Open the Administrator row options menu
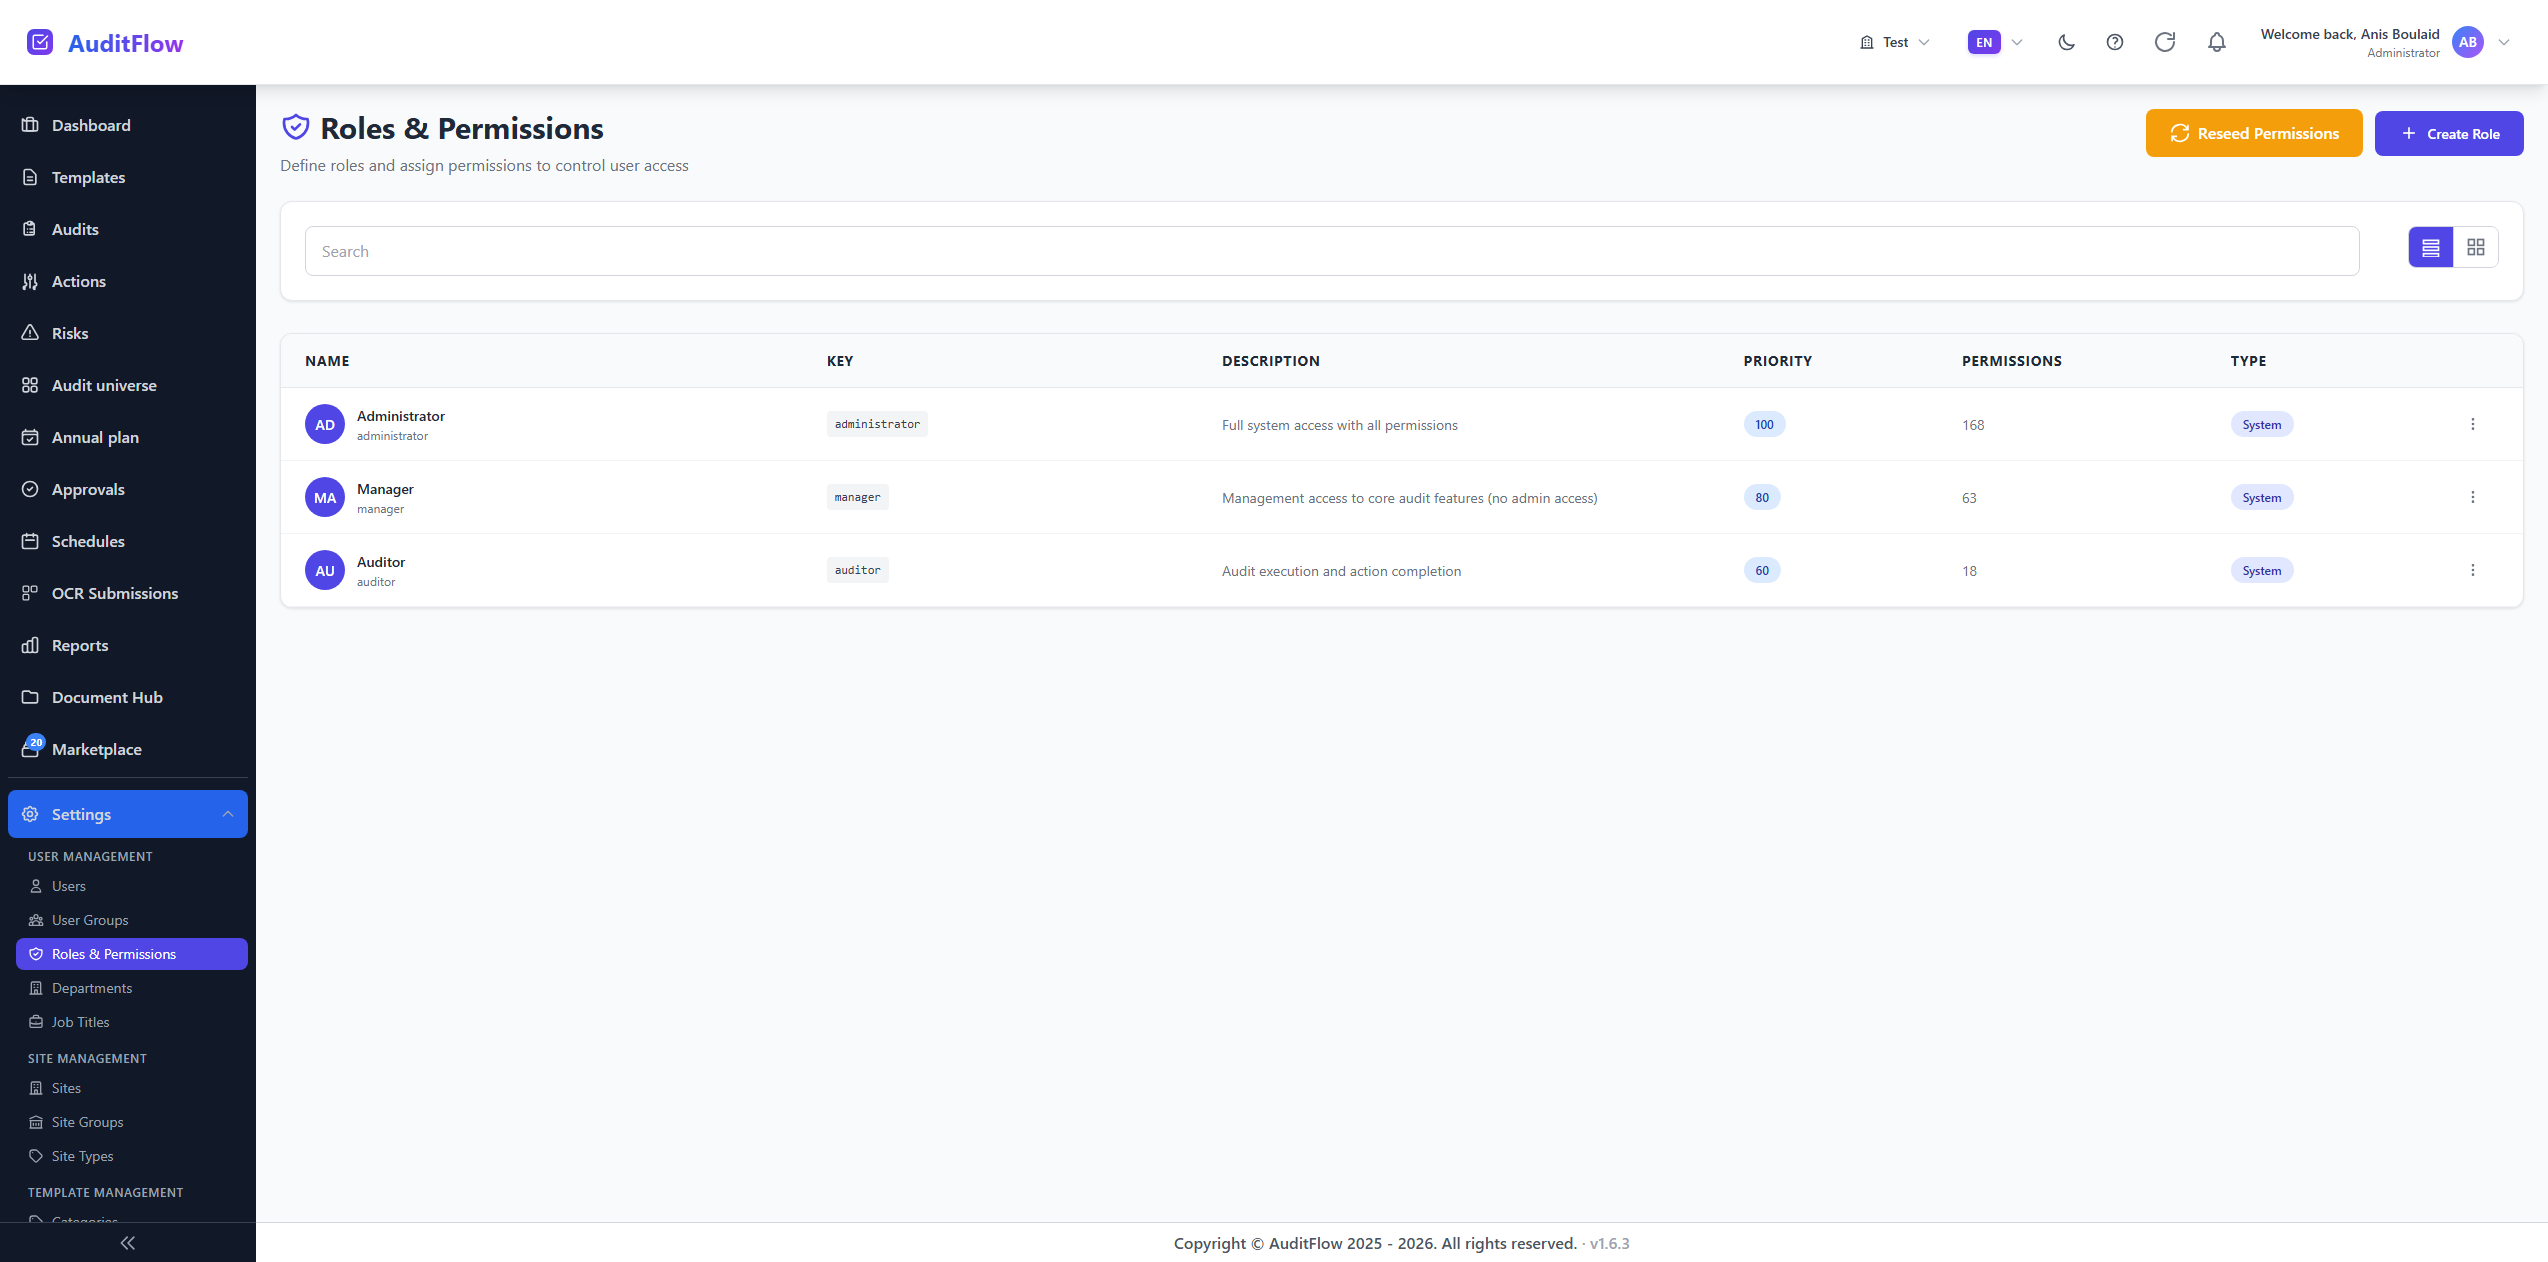The image size is (2548, 1262). click(2473, 424)
